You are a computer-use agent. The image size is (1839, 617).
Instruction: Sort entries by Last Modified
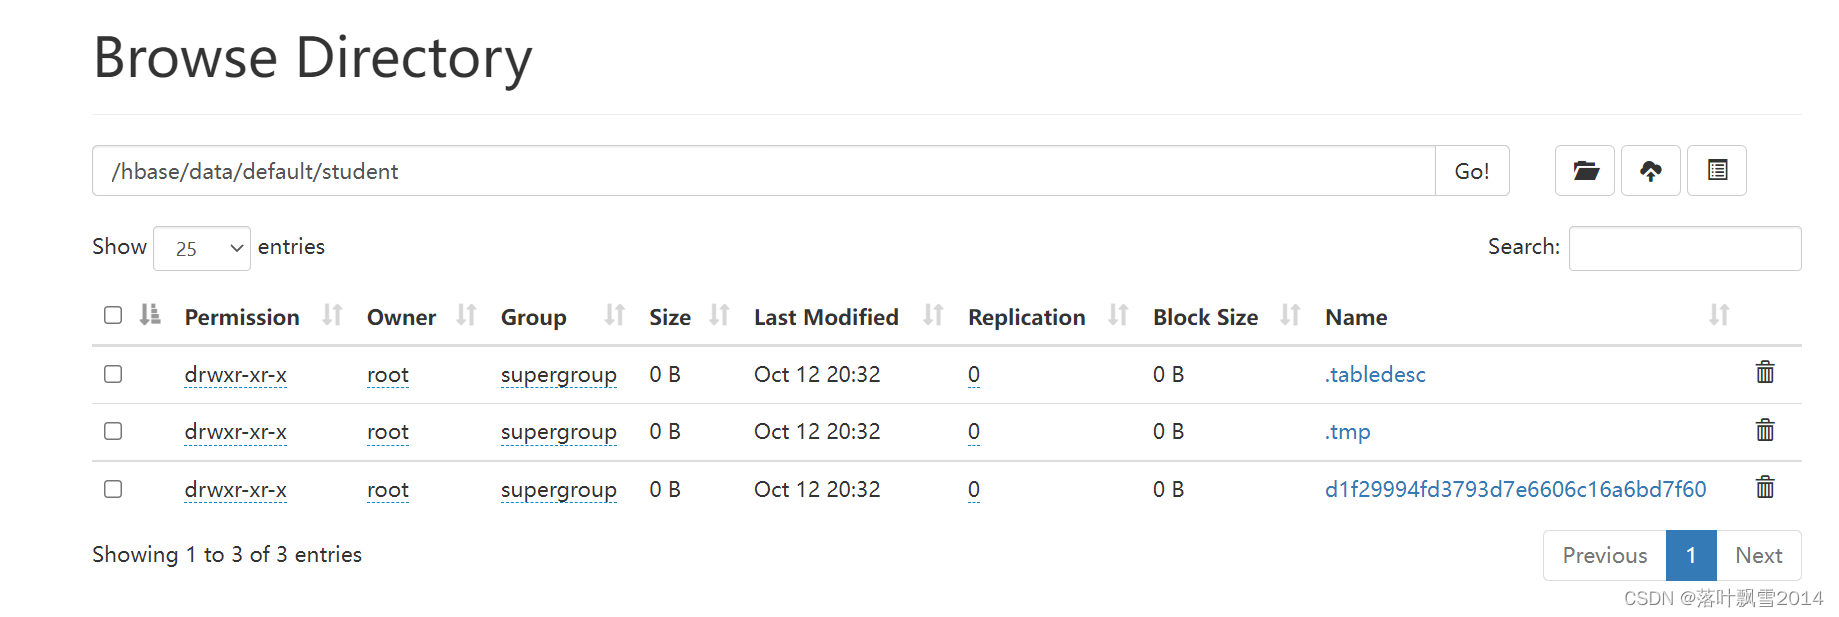(826, 317)
